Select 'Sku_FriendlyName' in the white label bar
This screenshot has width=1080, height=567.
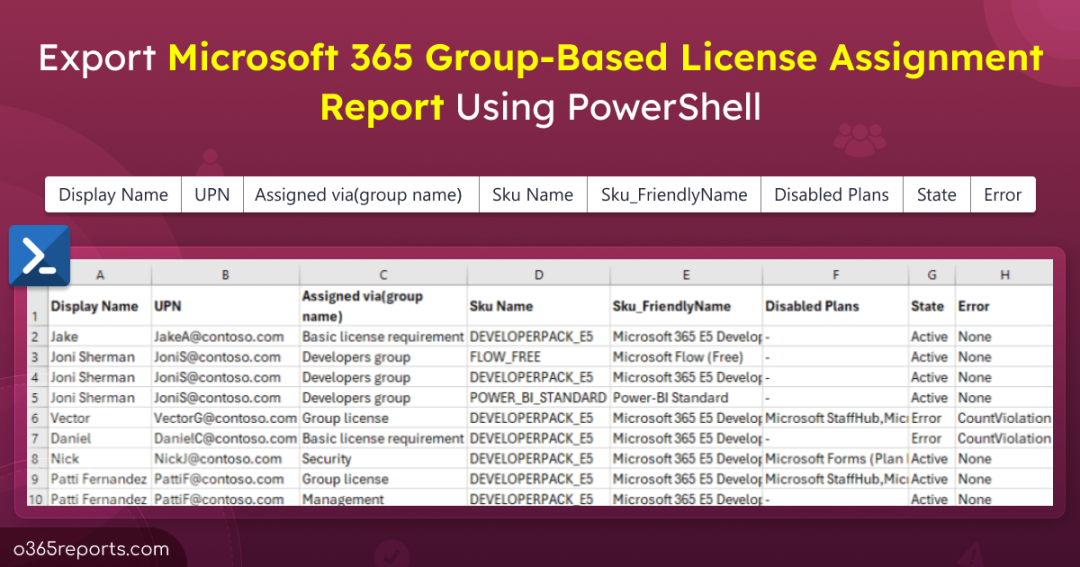point(674,195)
